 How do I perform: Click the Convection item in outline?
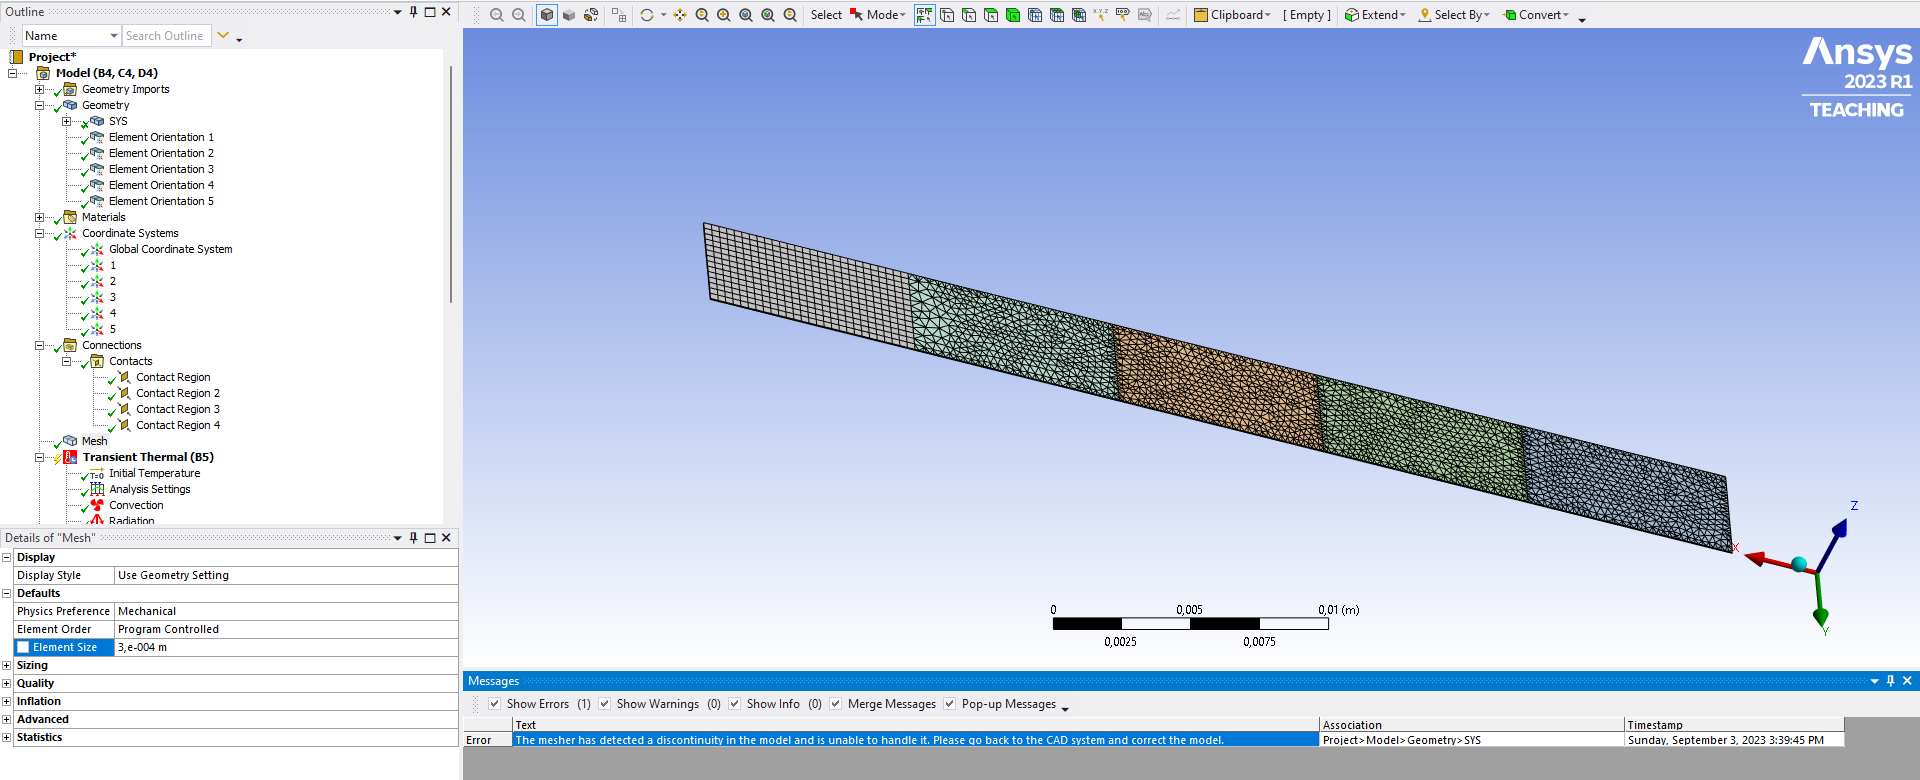pyautogui.click(x=136, y=505)
